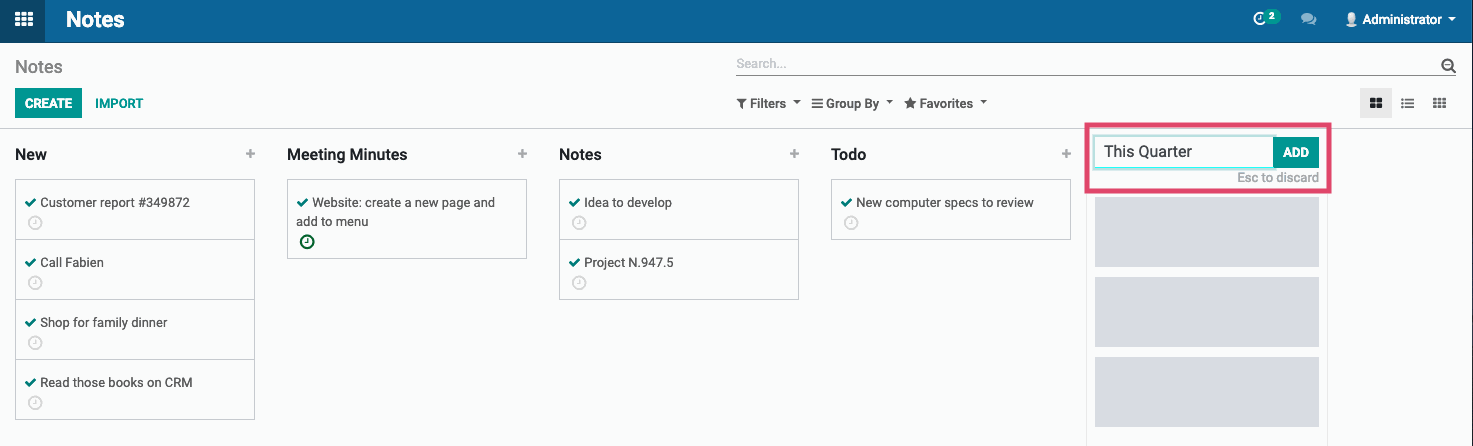The height and width of the screenshot is (446, 1473).
Task: Toggle the checkmark on New computer specs note
Action: pos(846,202)
